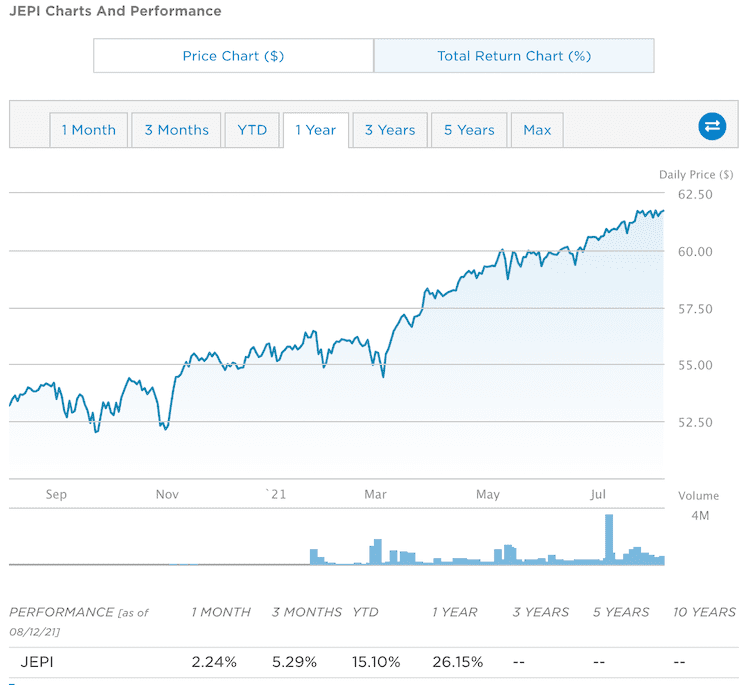Image resolution: width=750 pixels, height=685 pixels.
Task: Click the Volume axis title
Action: [698, 496]
